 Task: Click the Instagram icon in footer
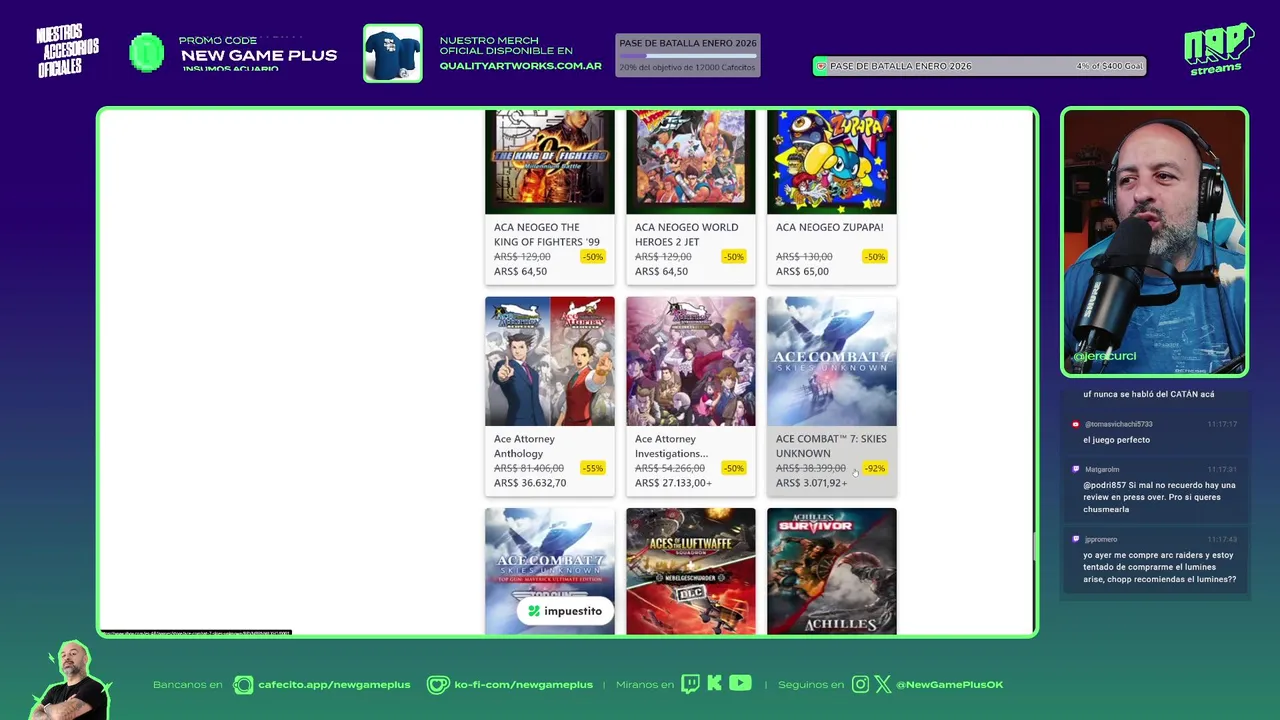click(861, 685)
